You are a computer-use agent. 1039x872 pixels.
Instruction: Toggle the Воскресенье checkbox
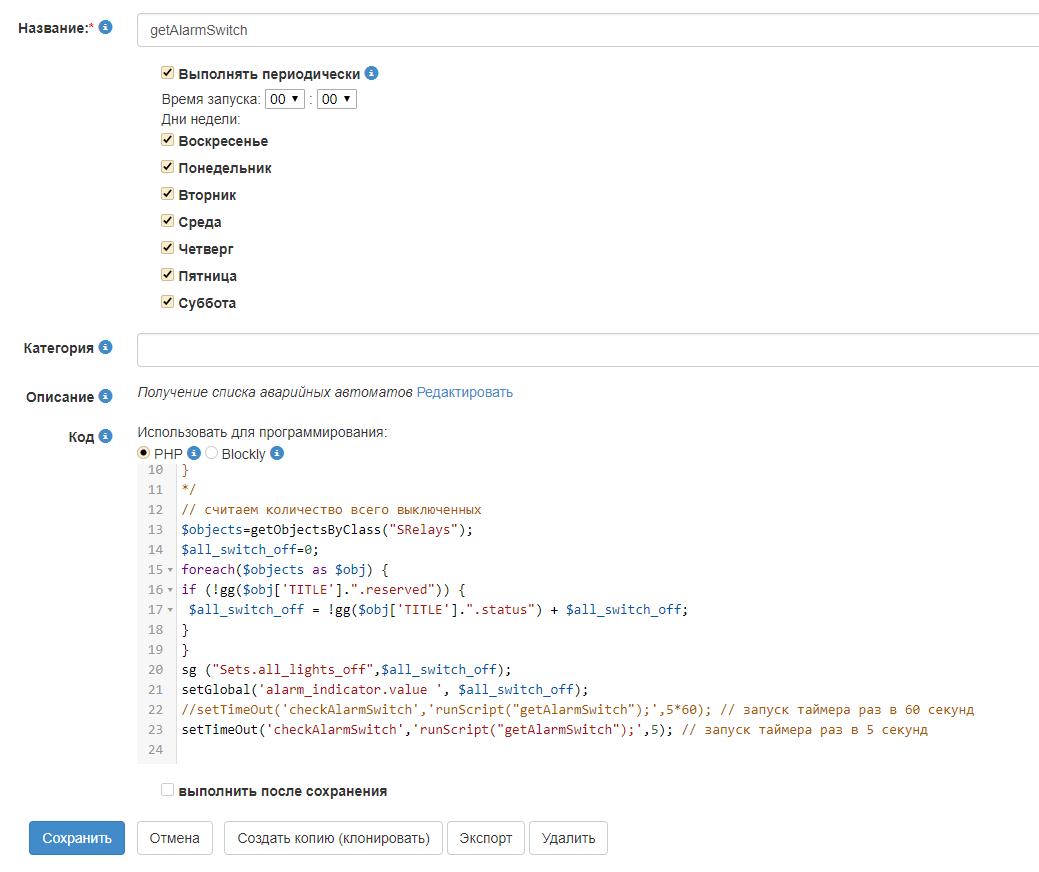[x=168, y=141]
